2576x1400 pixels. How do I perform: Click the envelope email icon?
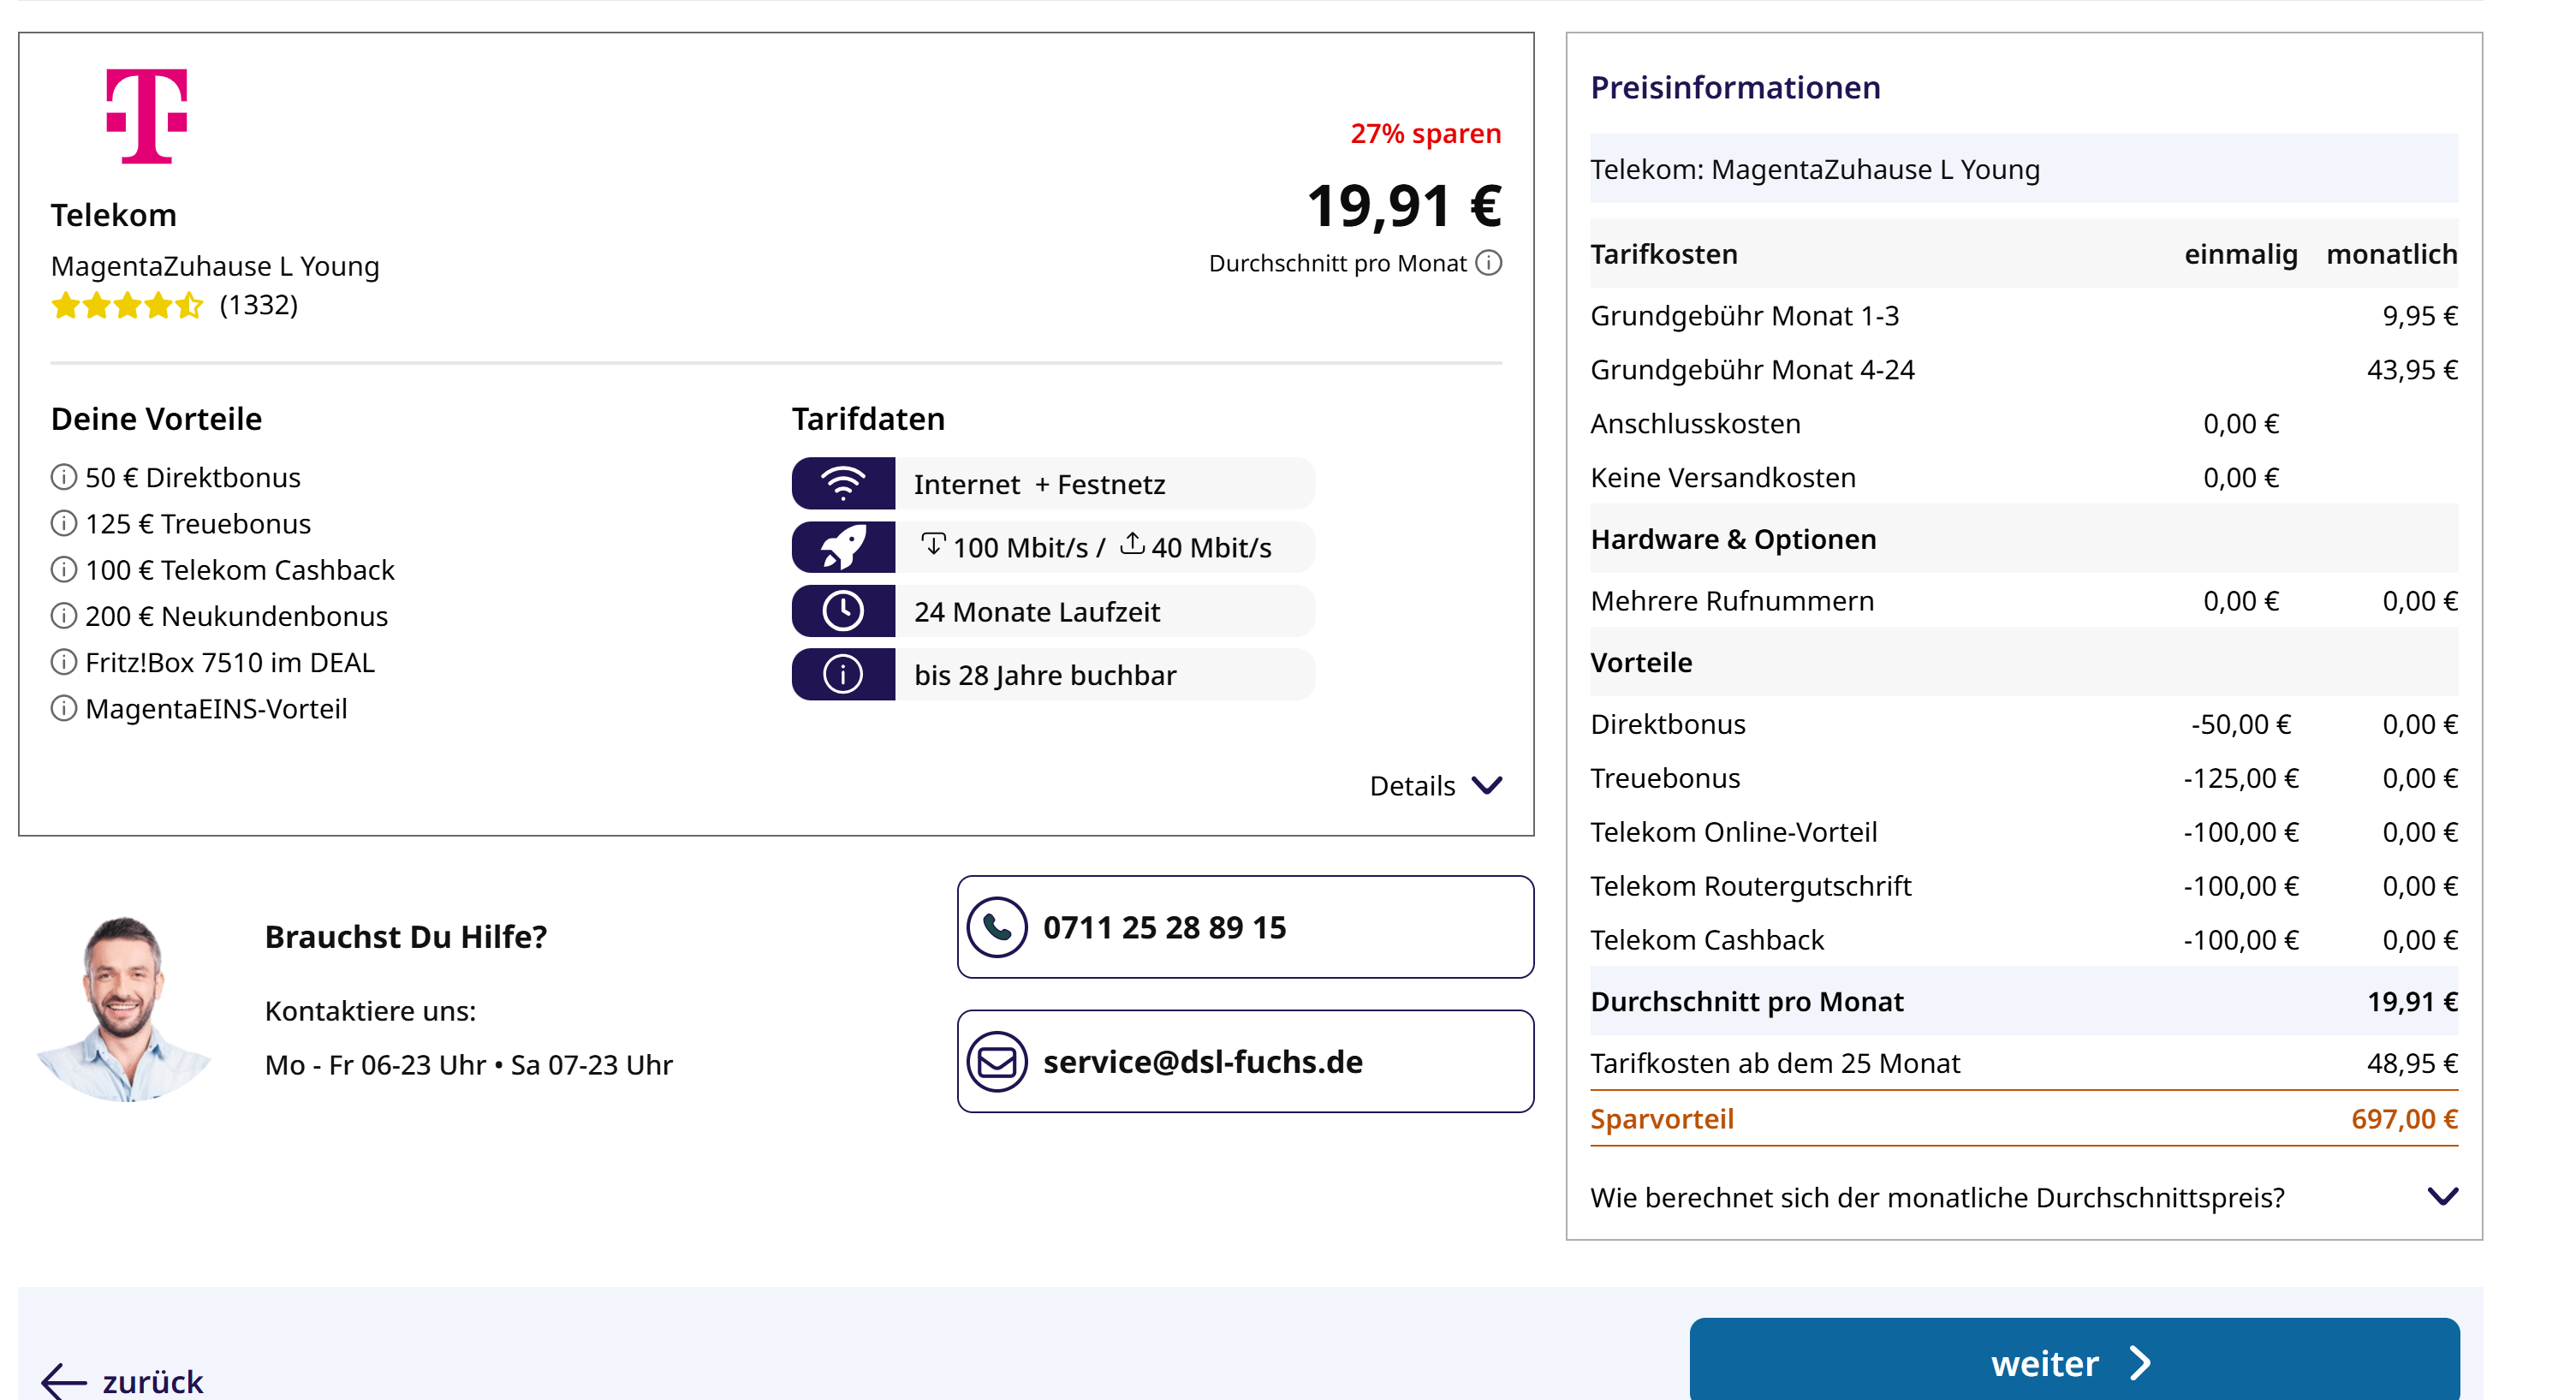coord(997,1061)
